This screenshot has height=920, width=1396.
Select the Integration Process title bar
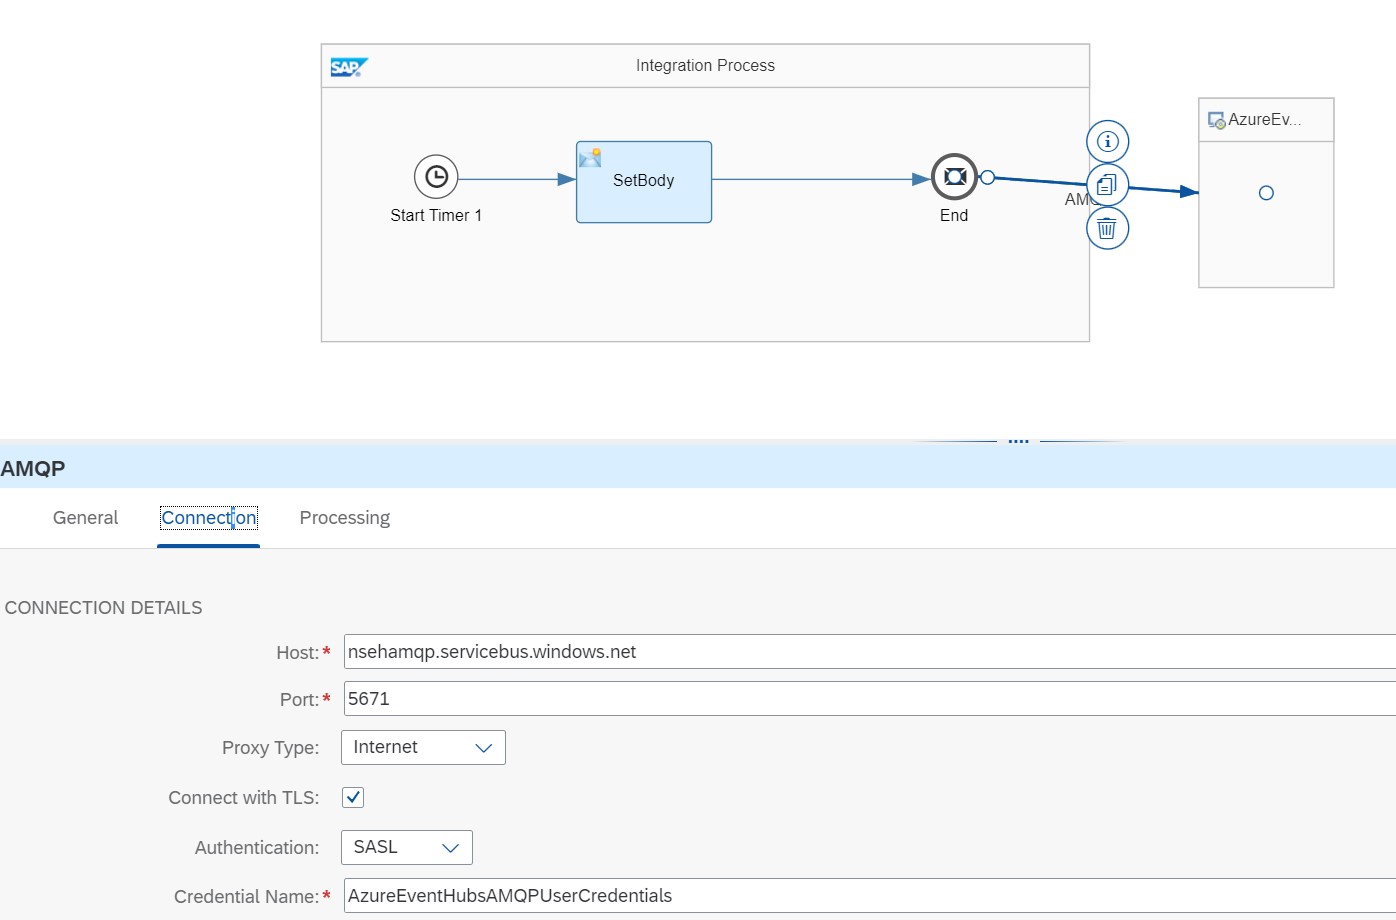click(705, 66)
